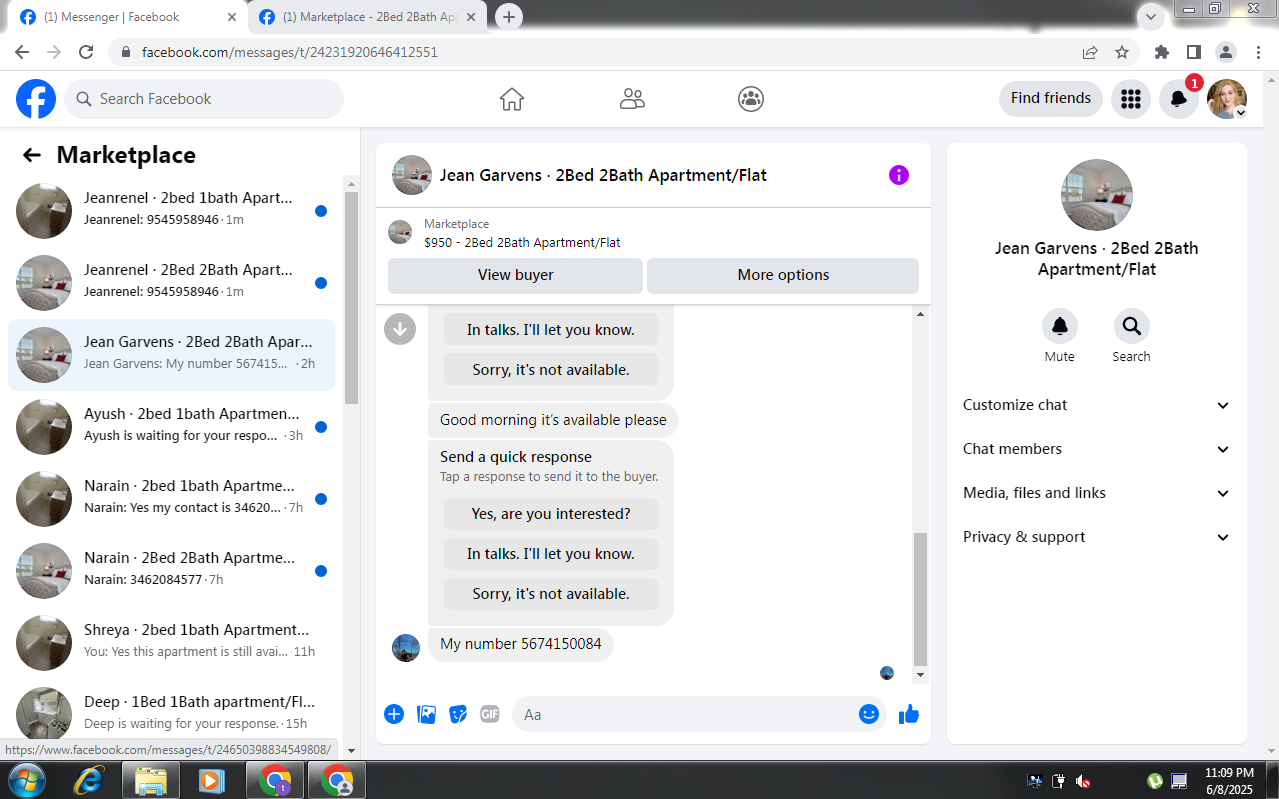Launch Internet Explorer from taskbar
This screenshot has height=799, width=1279.
pos(90,780)
